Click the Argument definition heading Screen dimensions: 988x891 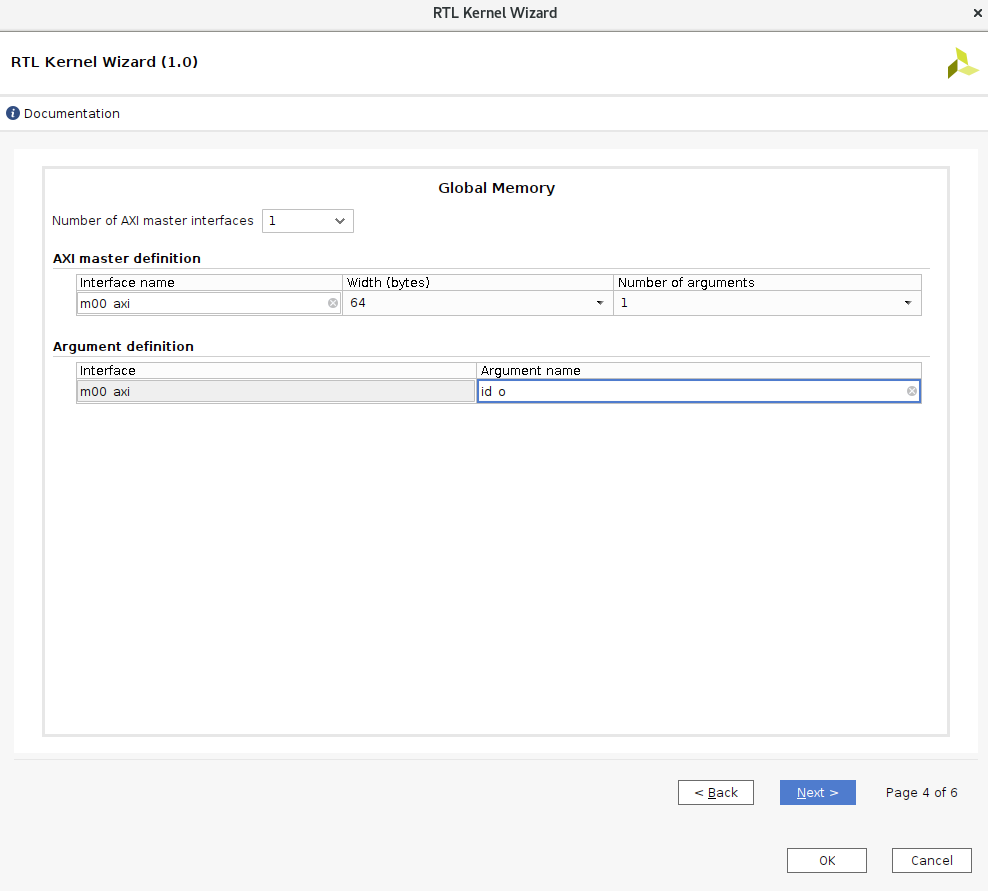[124, 347]
